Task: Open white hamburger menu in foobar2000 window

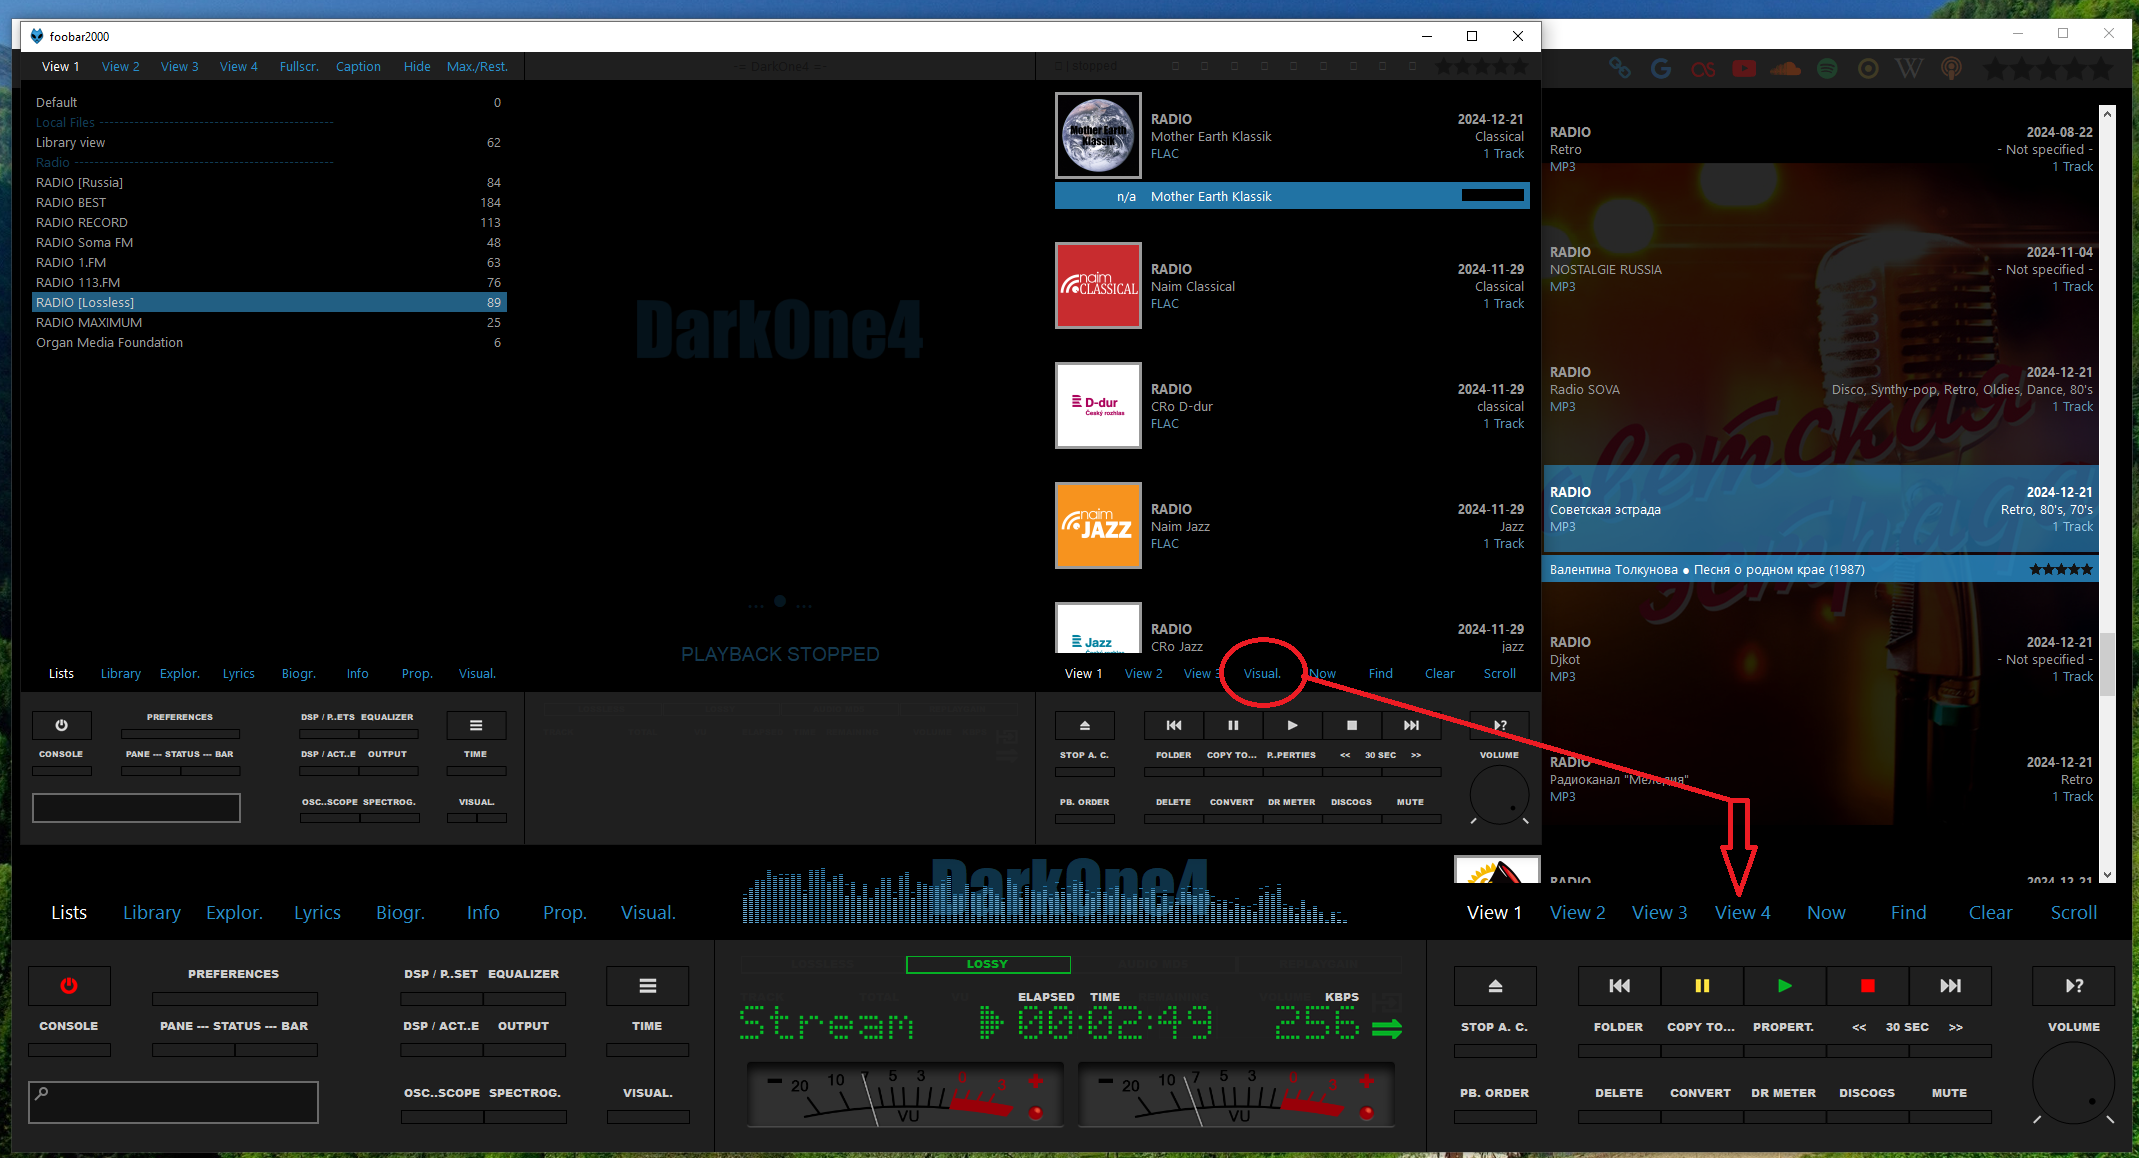Action: pyautogui.click(x=476, y=725)
